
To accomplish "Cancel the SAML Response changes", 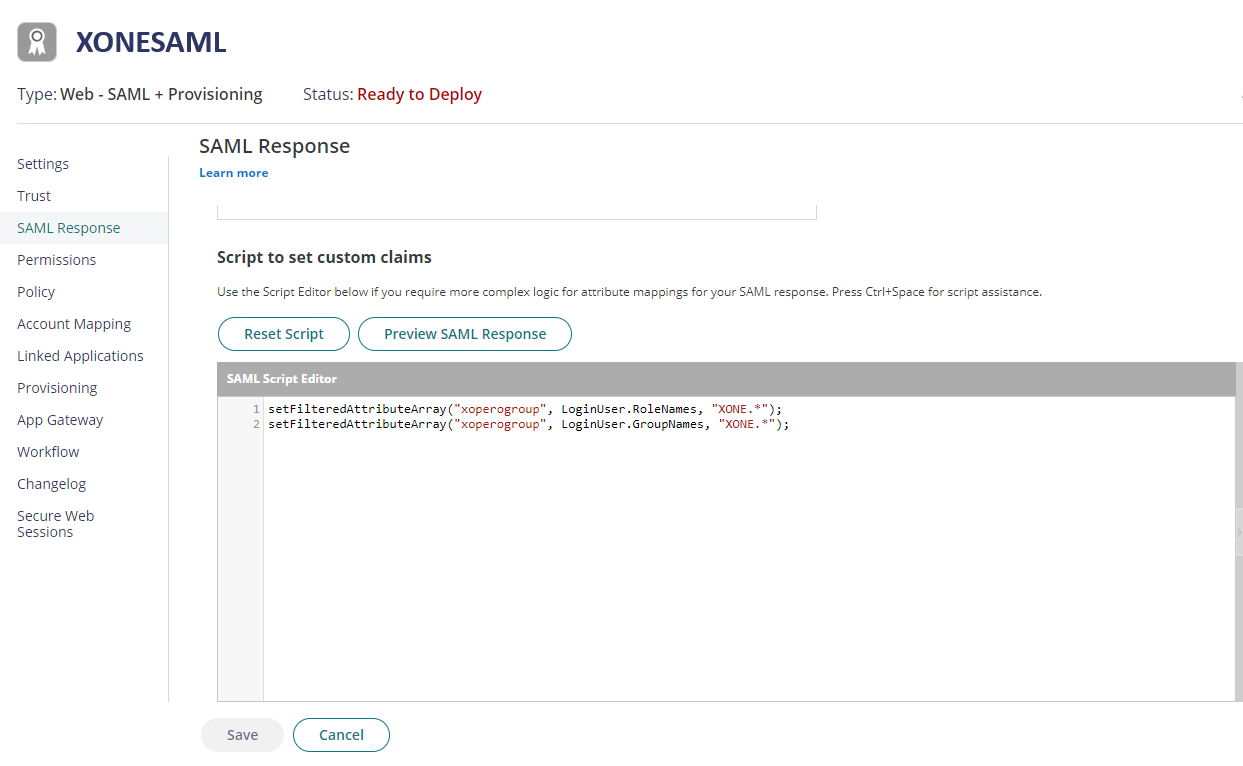I will click(341, 735).
